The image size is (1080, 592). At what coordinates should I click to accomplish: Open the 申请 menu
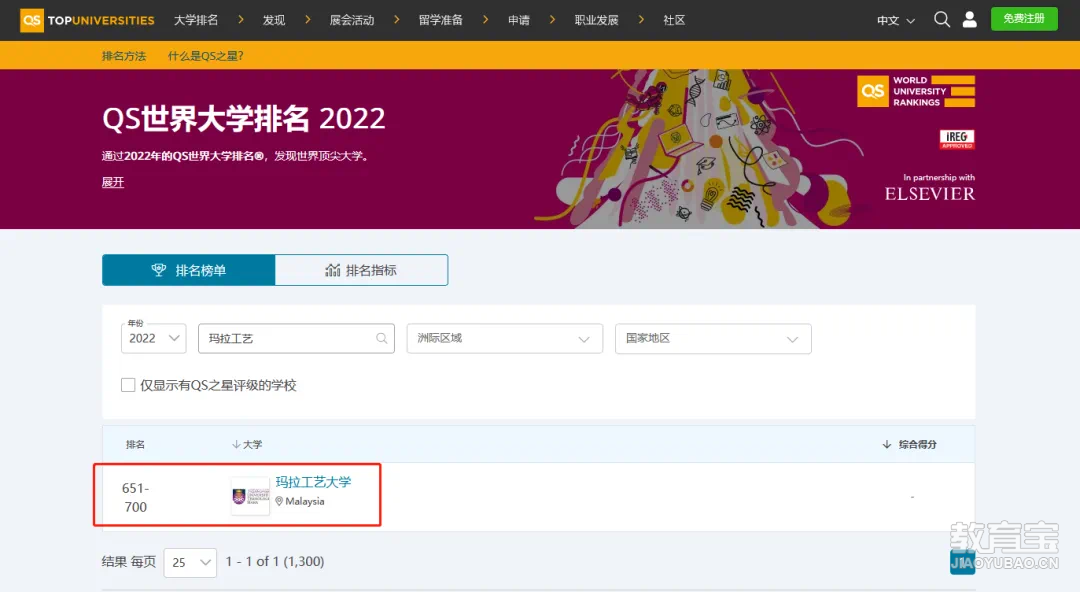tap(519, 20)
